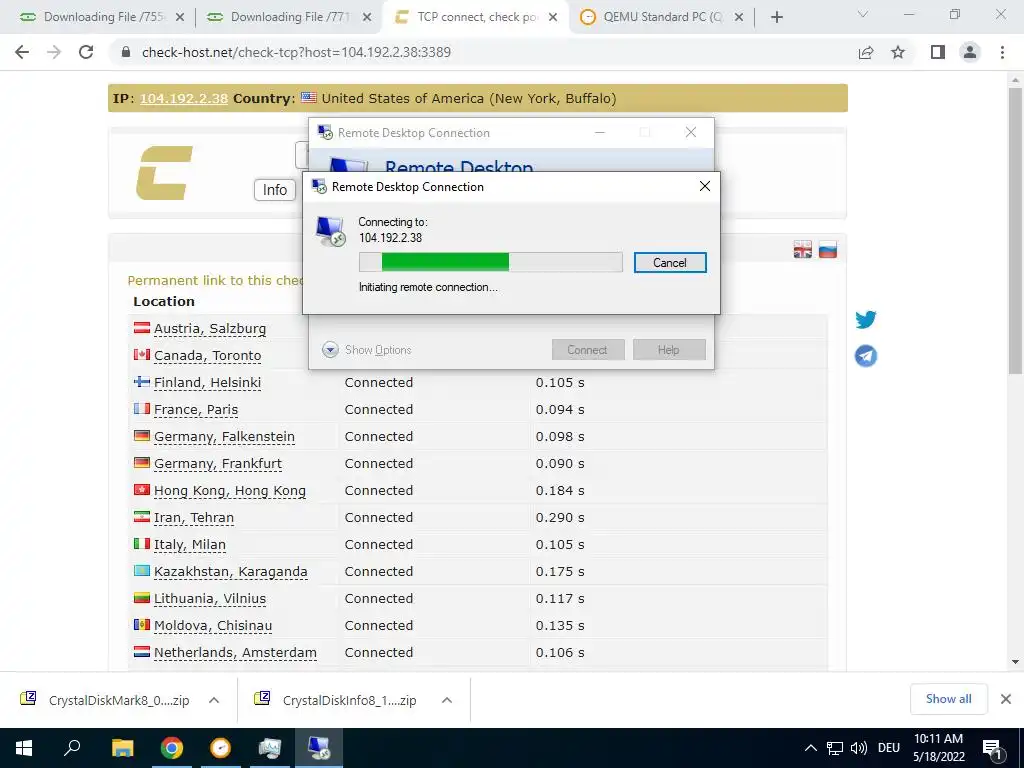Close the first Downloading File tab
The image size is (1024, 768).
coord(180,18)
